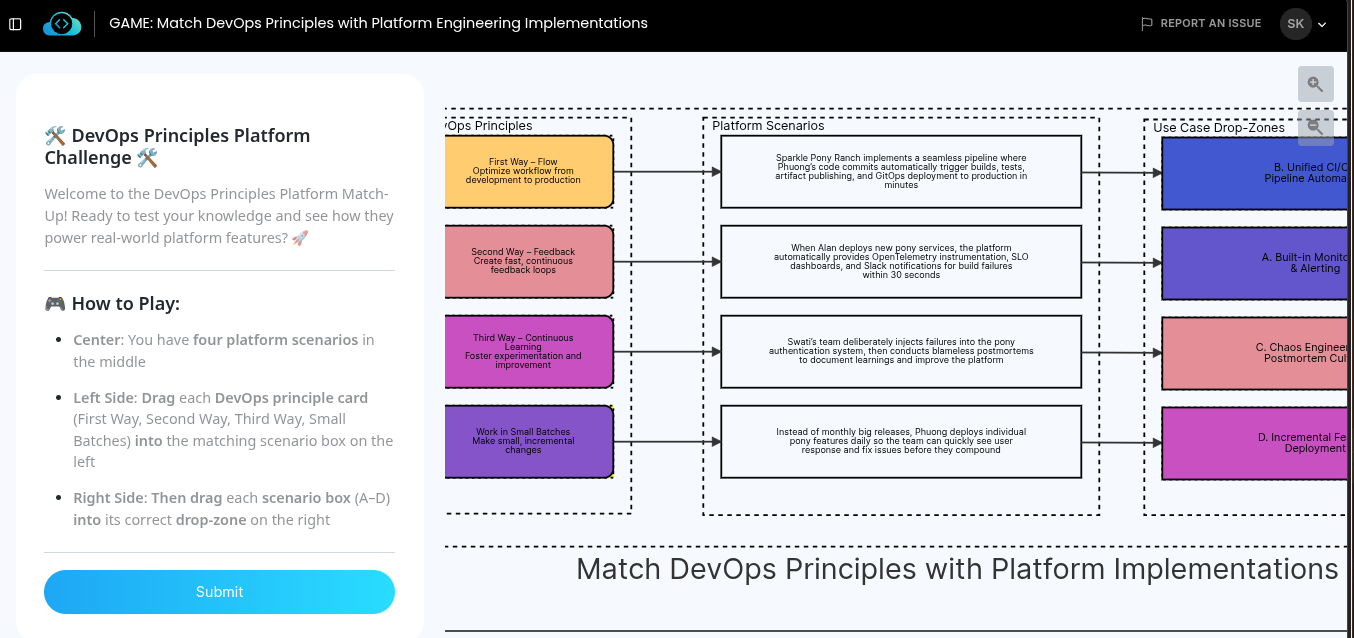Screen dimensions: 1354x638
Task: Select the First Way – Flow card
Action: pyautogui.click(x=529, y=172)
